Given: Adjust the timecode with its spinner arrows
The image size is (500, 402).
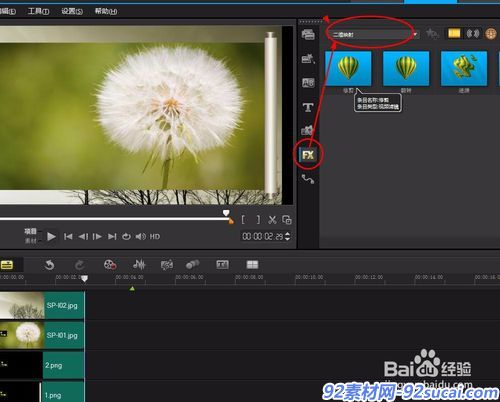Looking at the screenshot, I should (x=288, y=237).
